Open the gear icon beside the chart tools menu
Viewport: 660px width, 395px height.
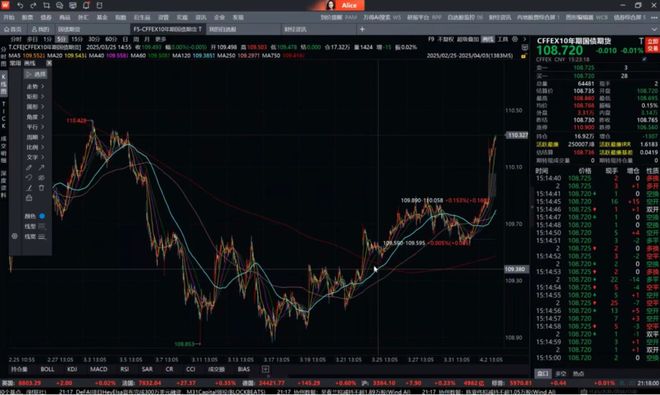[x=514, y=39]
